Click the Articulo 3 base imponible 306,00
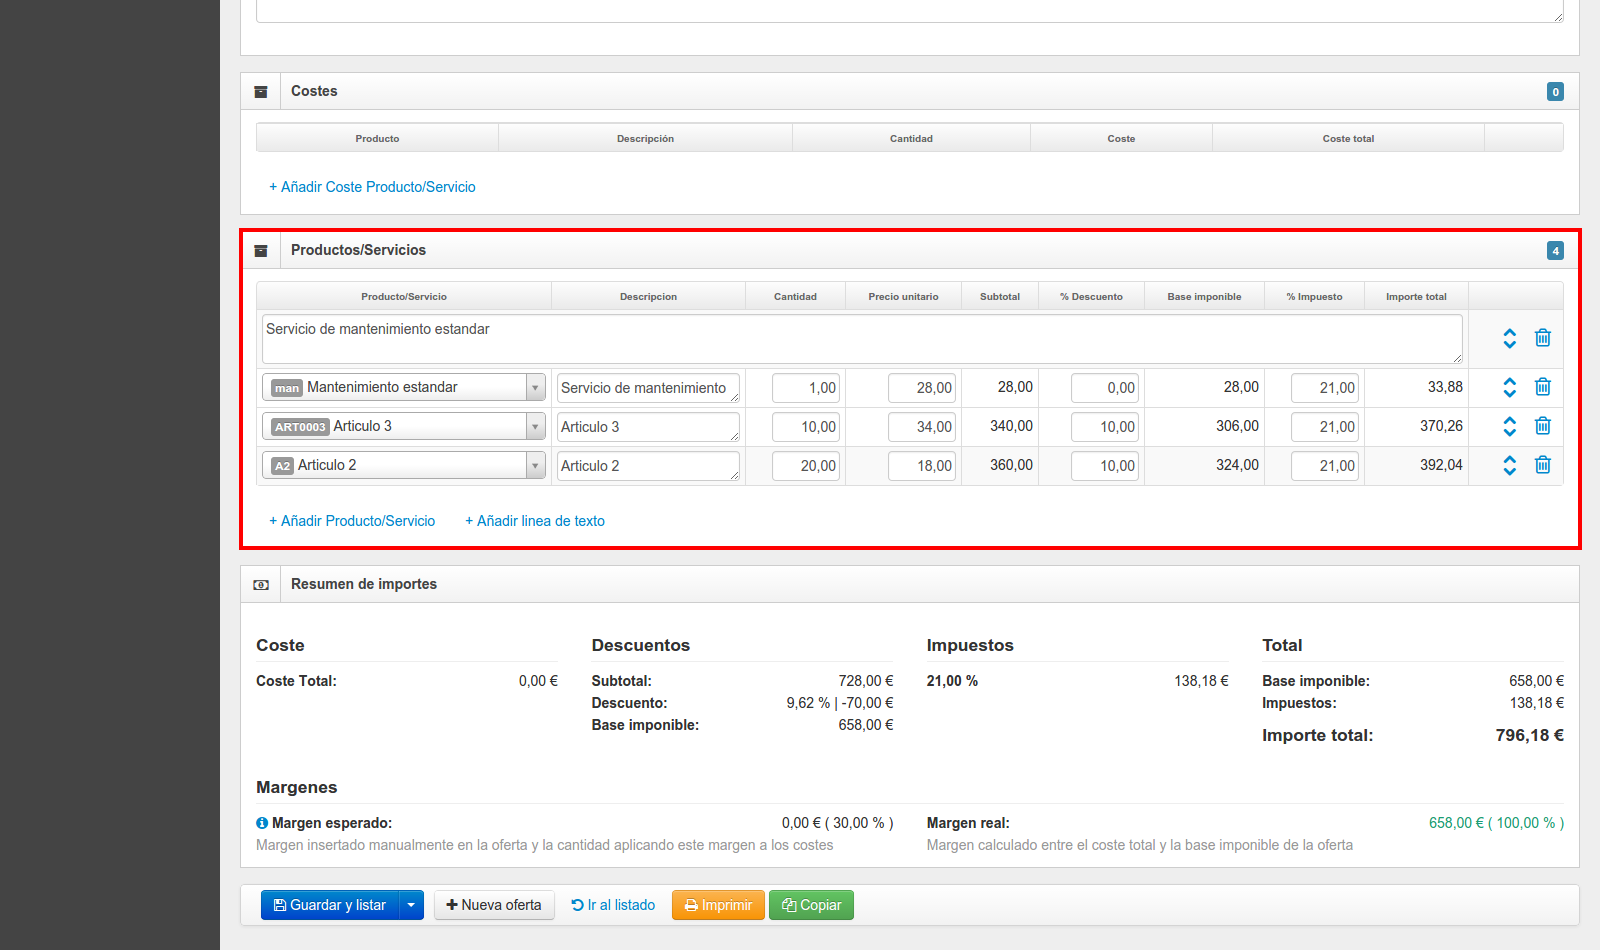 point(1237,426)
